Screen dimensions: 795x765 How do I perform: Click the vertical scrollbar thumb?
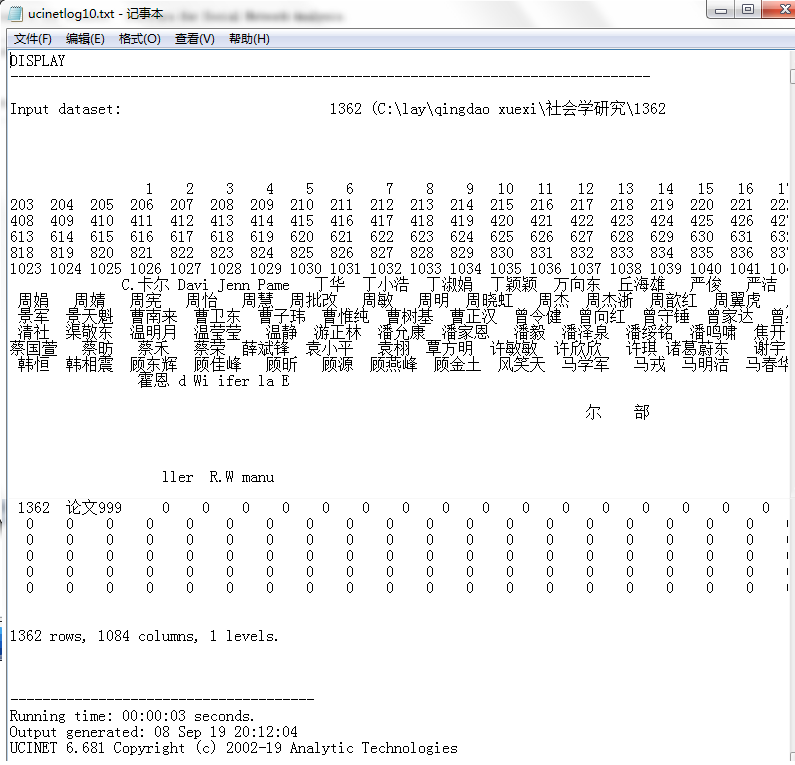click(792, 77)
